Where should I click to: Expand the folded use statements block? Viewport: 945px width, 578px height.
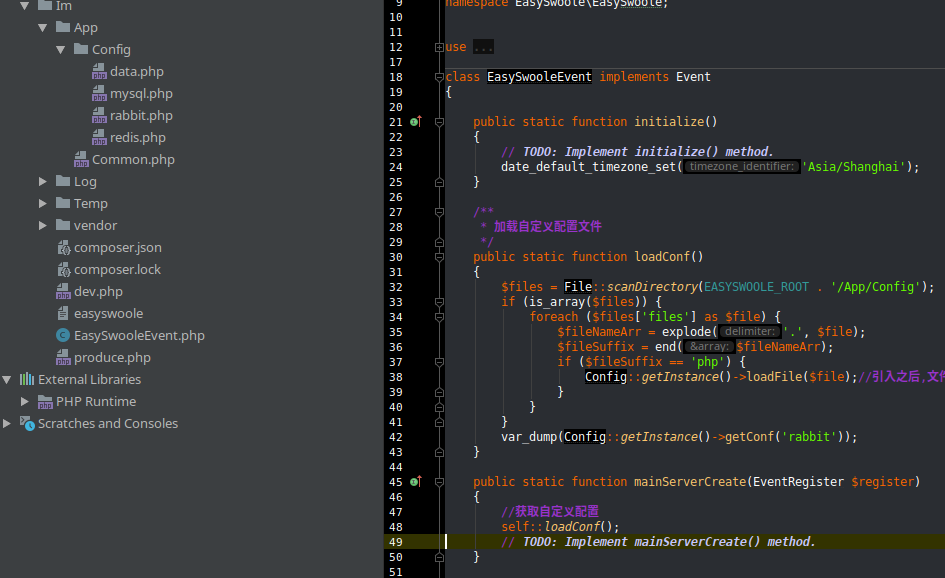click(439, 47)
